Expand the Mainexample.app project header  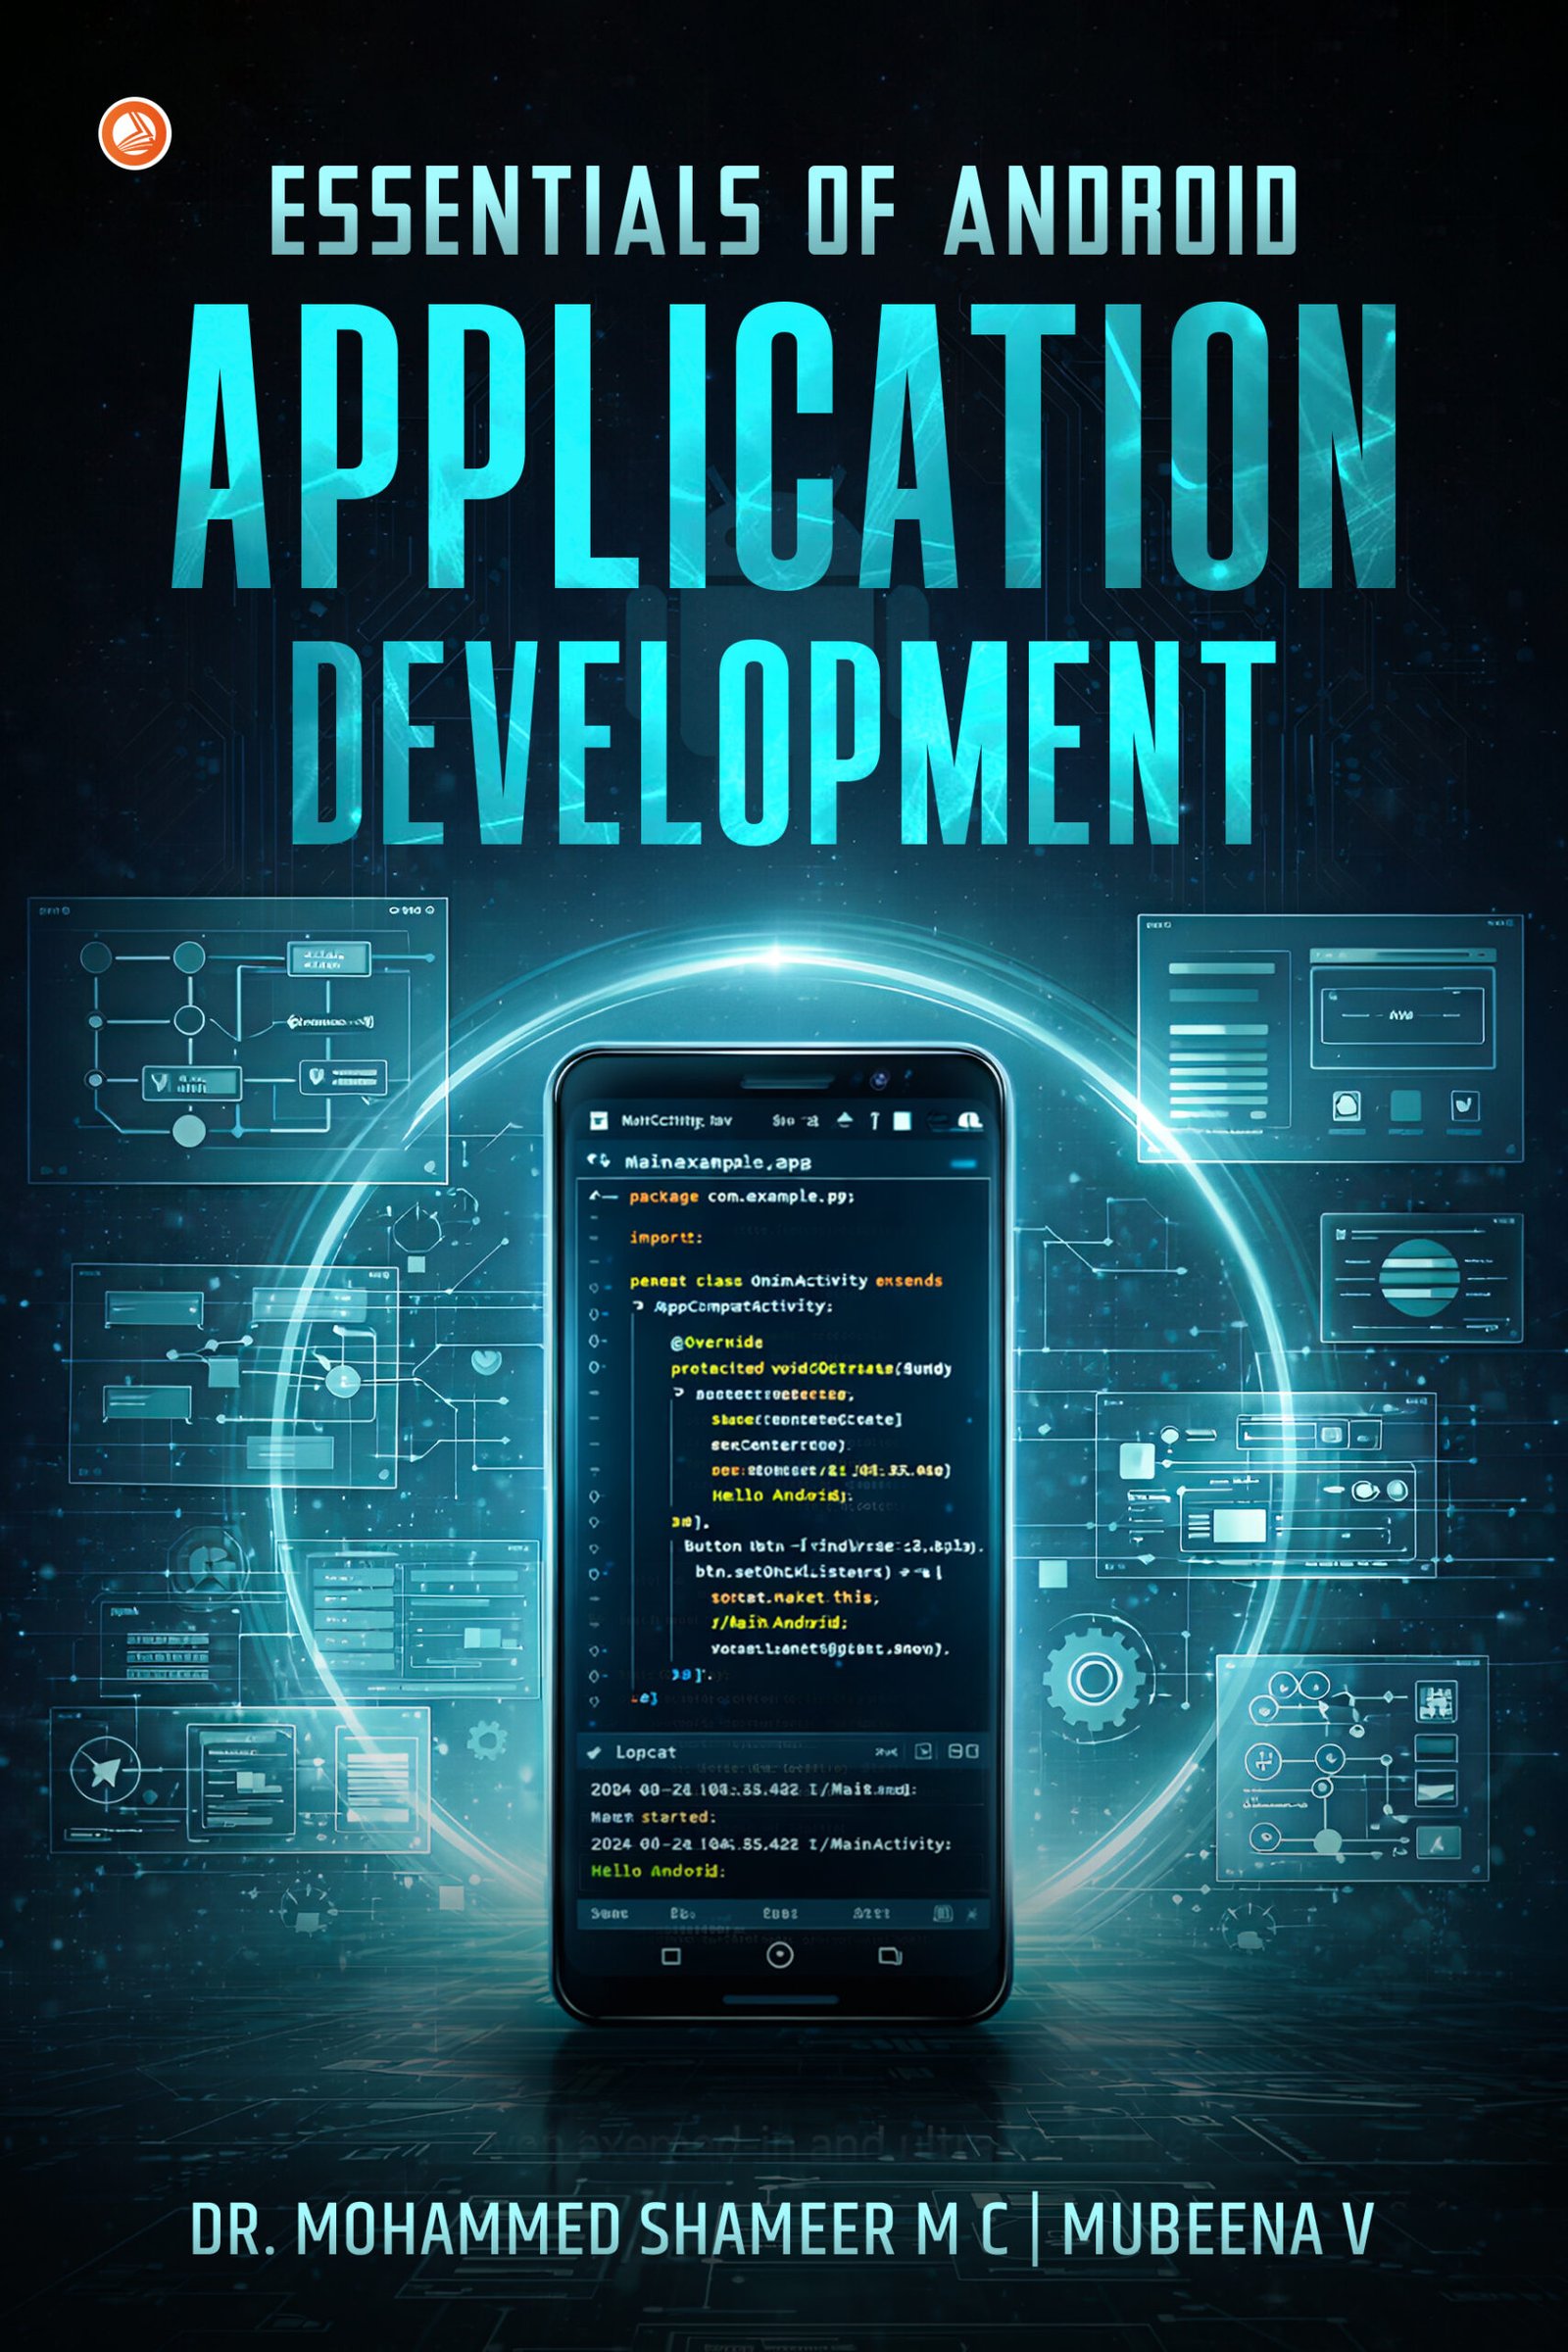(x=600, y=1161)
